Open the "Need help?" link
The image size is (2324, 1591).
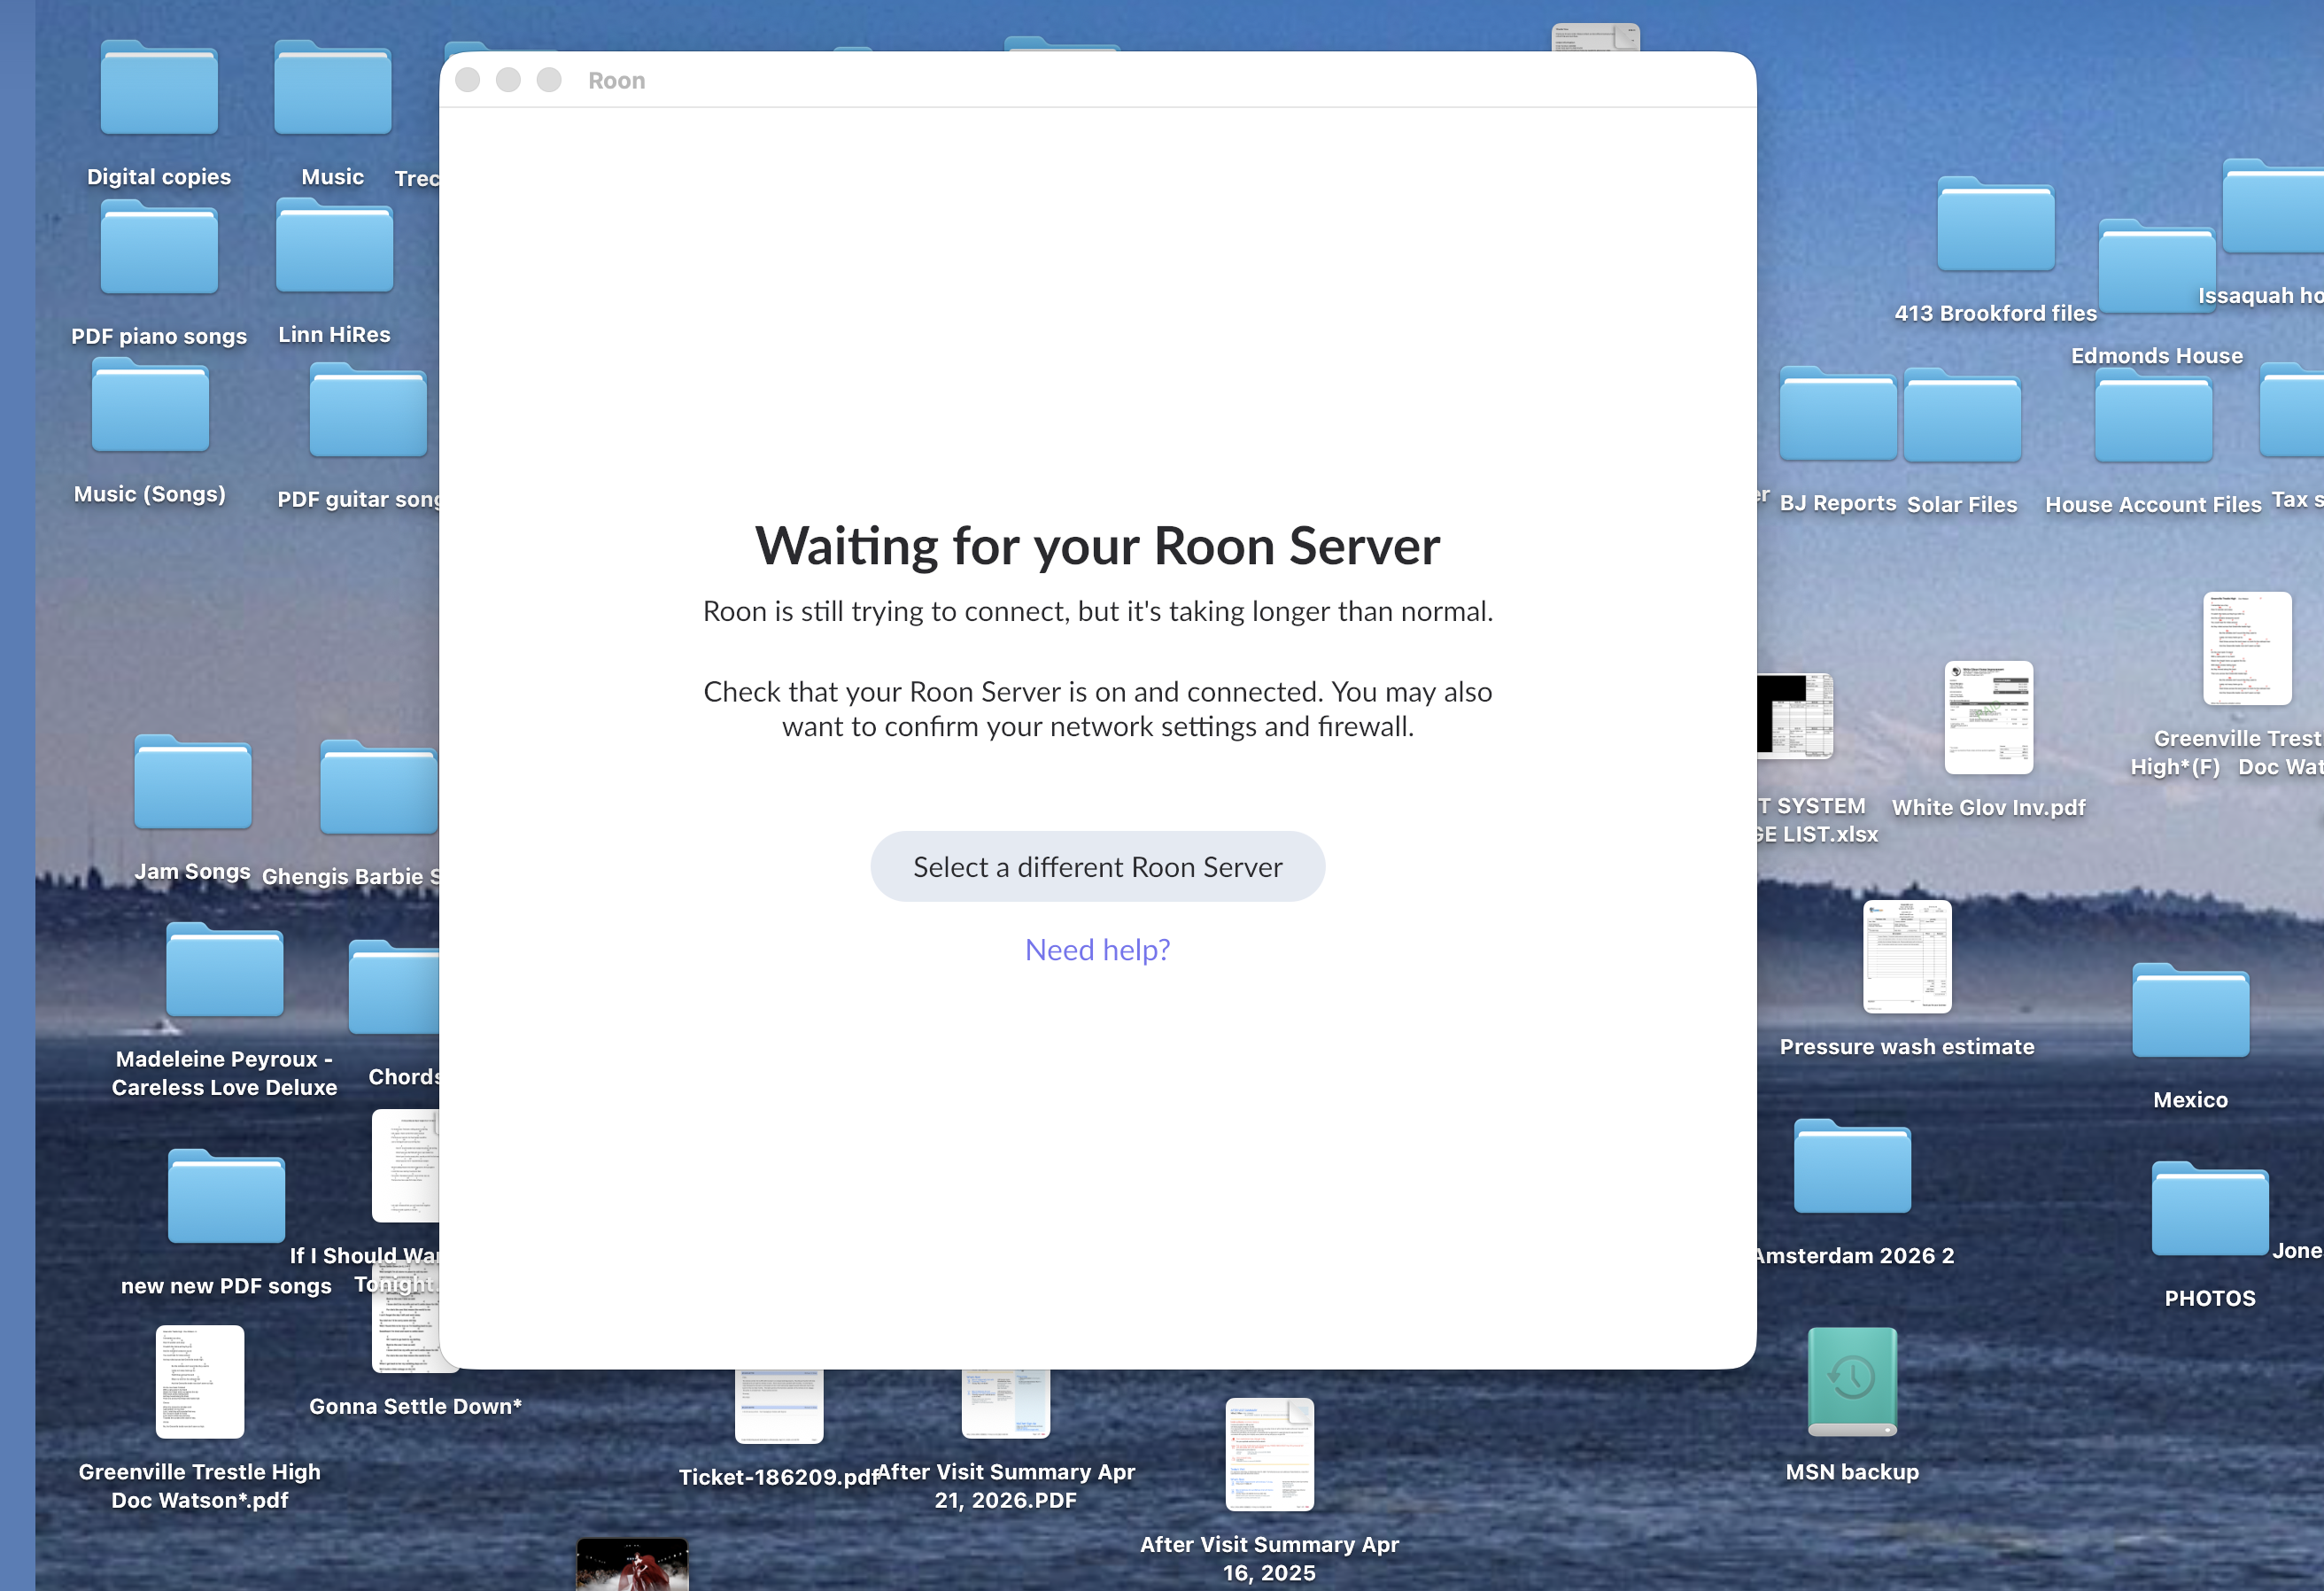[x=1097, y=949]
